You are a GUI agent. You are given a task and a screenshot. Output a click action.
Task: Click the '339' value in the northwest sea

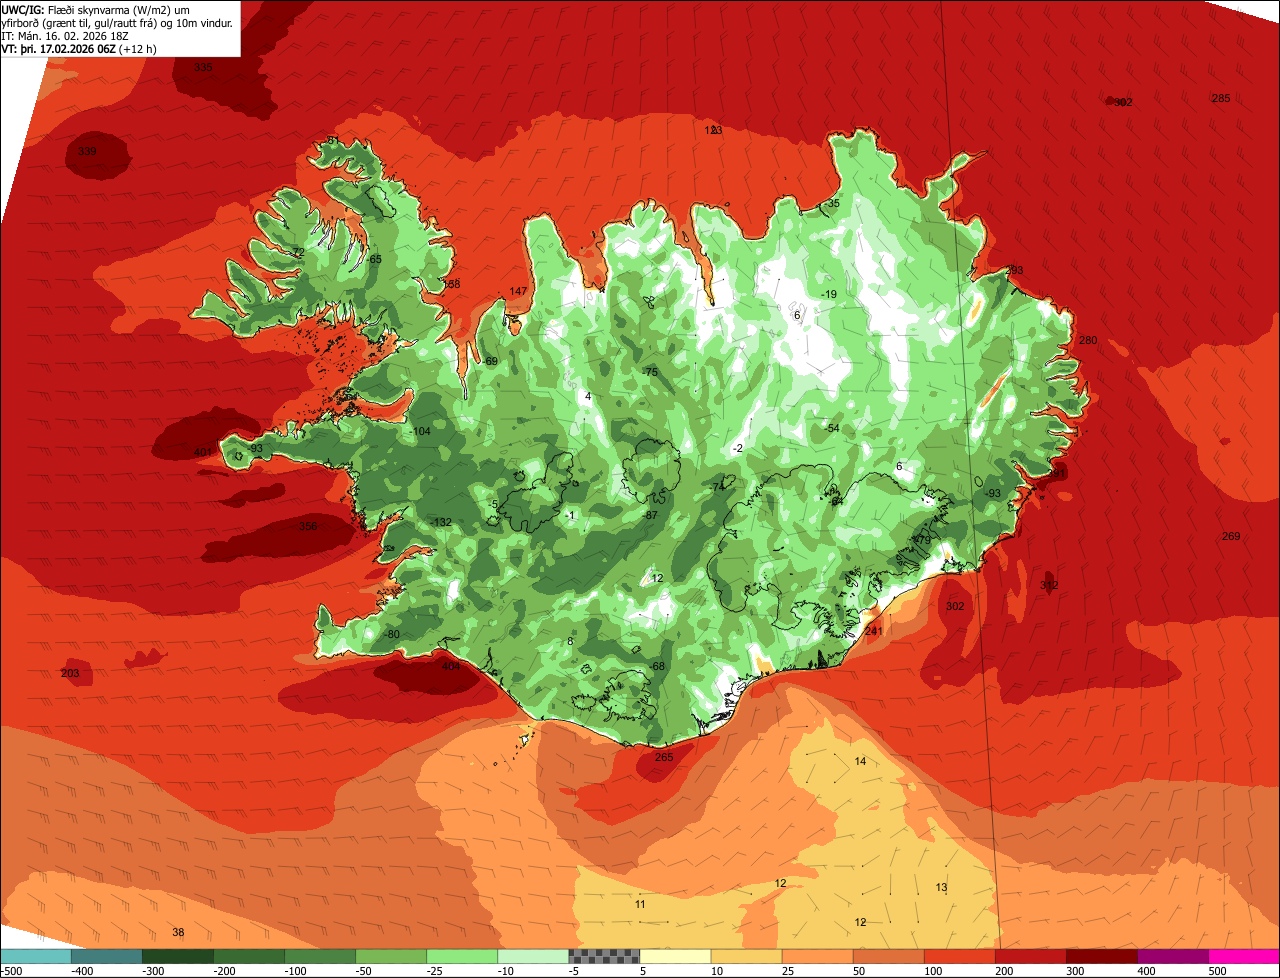[x=87, y=152]
